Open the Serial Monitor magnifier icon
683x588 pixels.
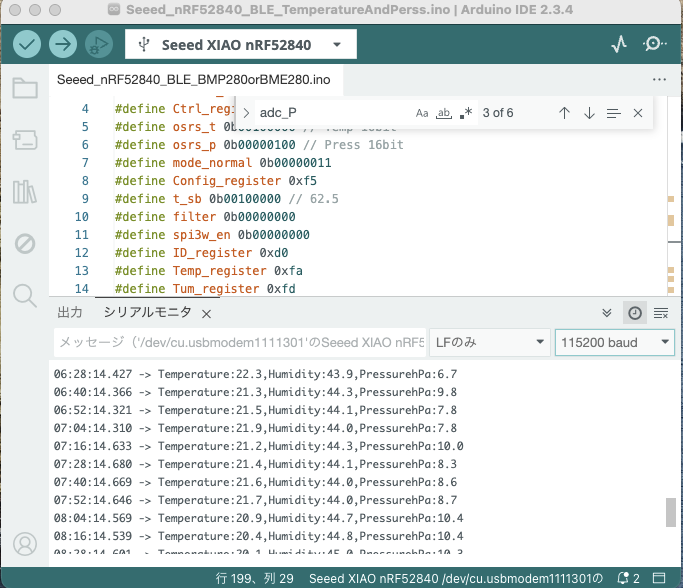click(654, 44)
